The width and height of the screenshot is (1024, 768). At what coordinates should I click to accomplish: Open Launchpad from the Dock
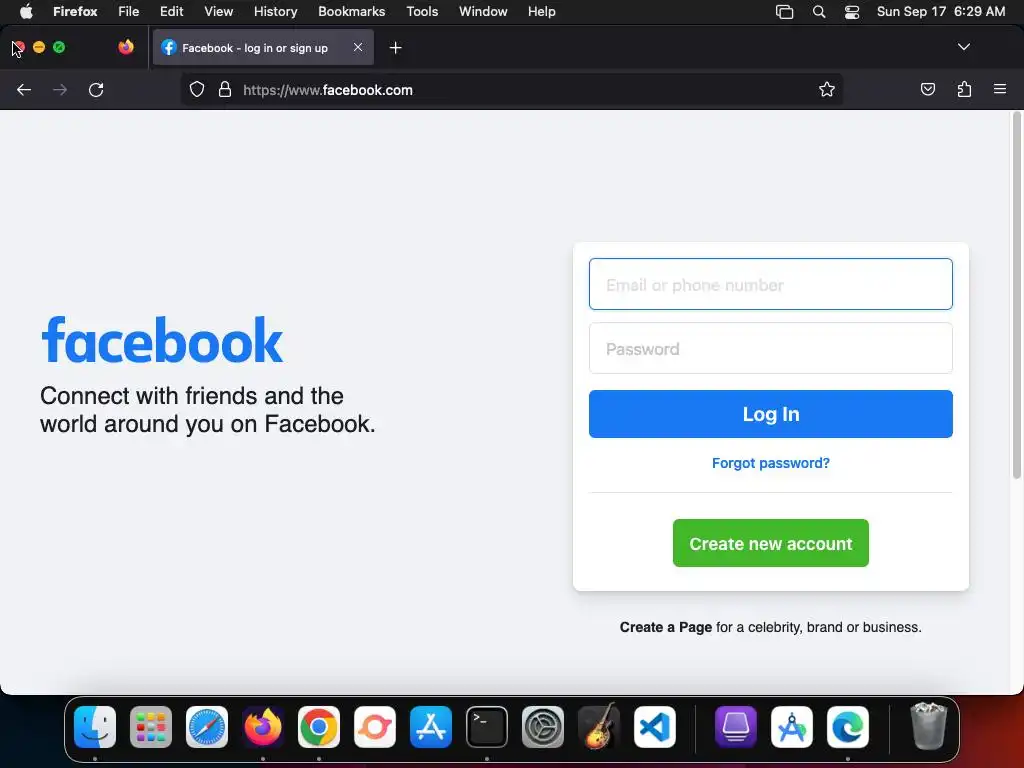click(x=151, y=727)
